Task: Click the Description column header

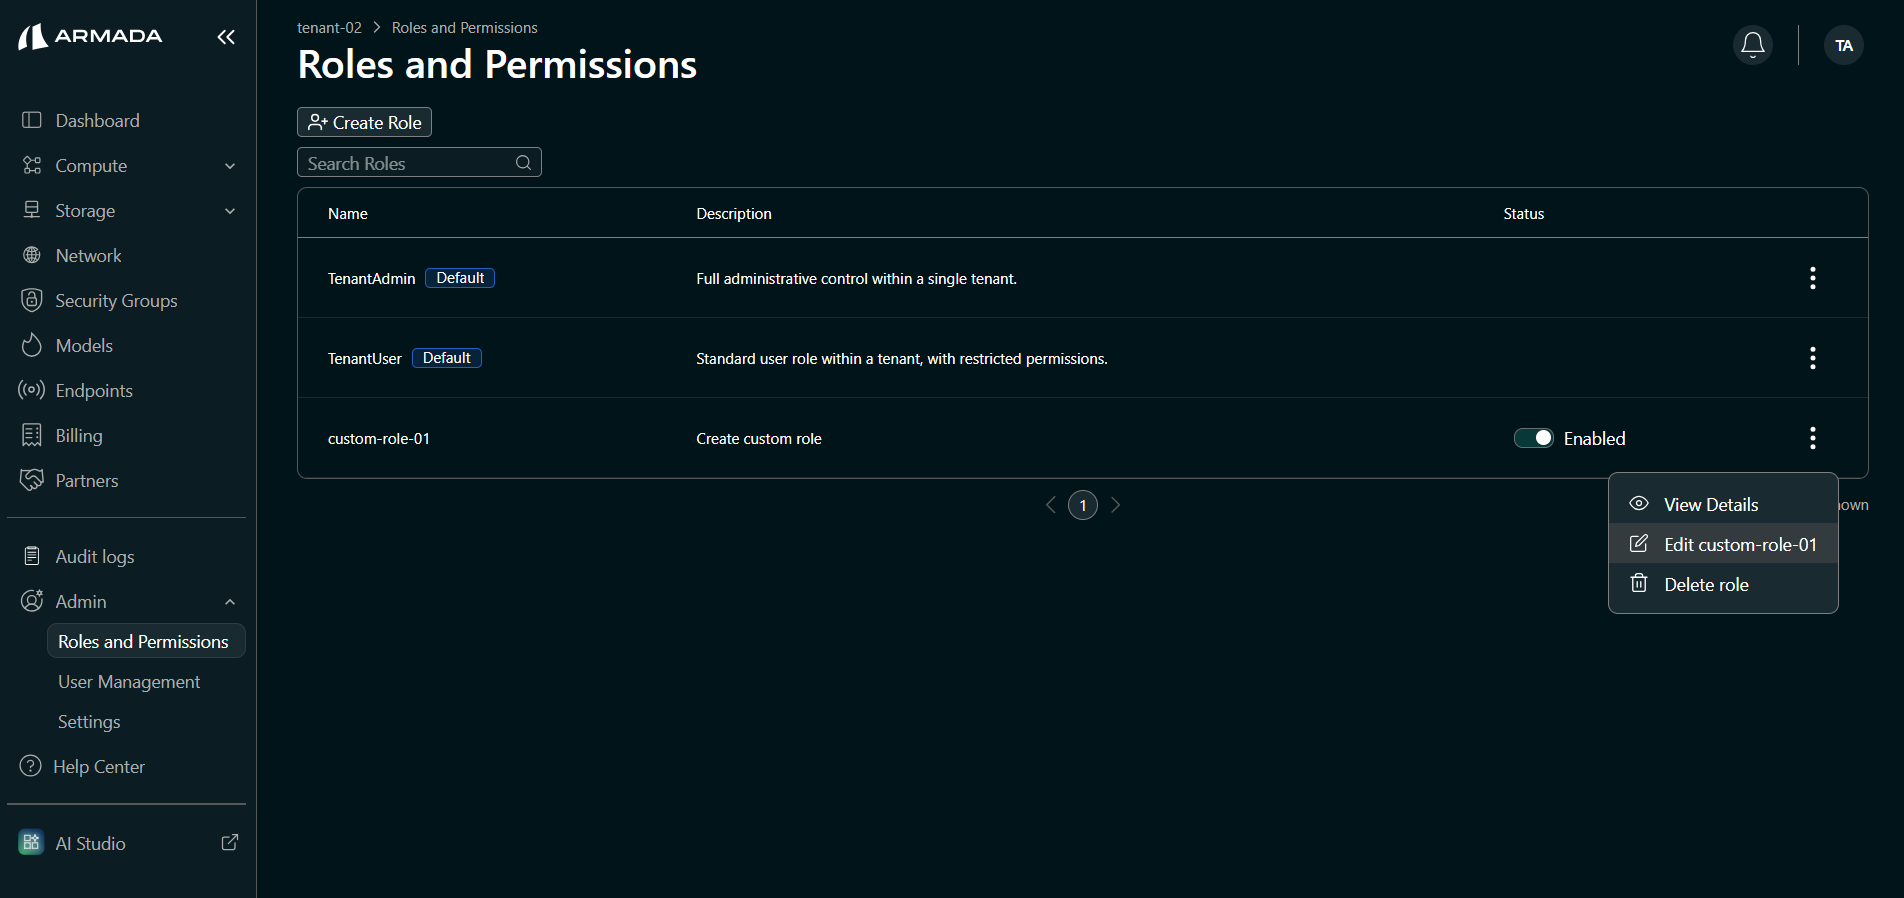Action: pos(734,214)
